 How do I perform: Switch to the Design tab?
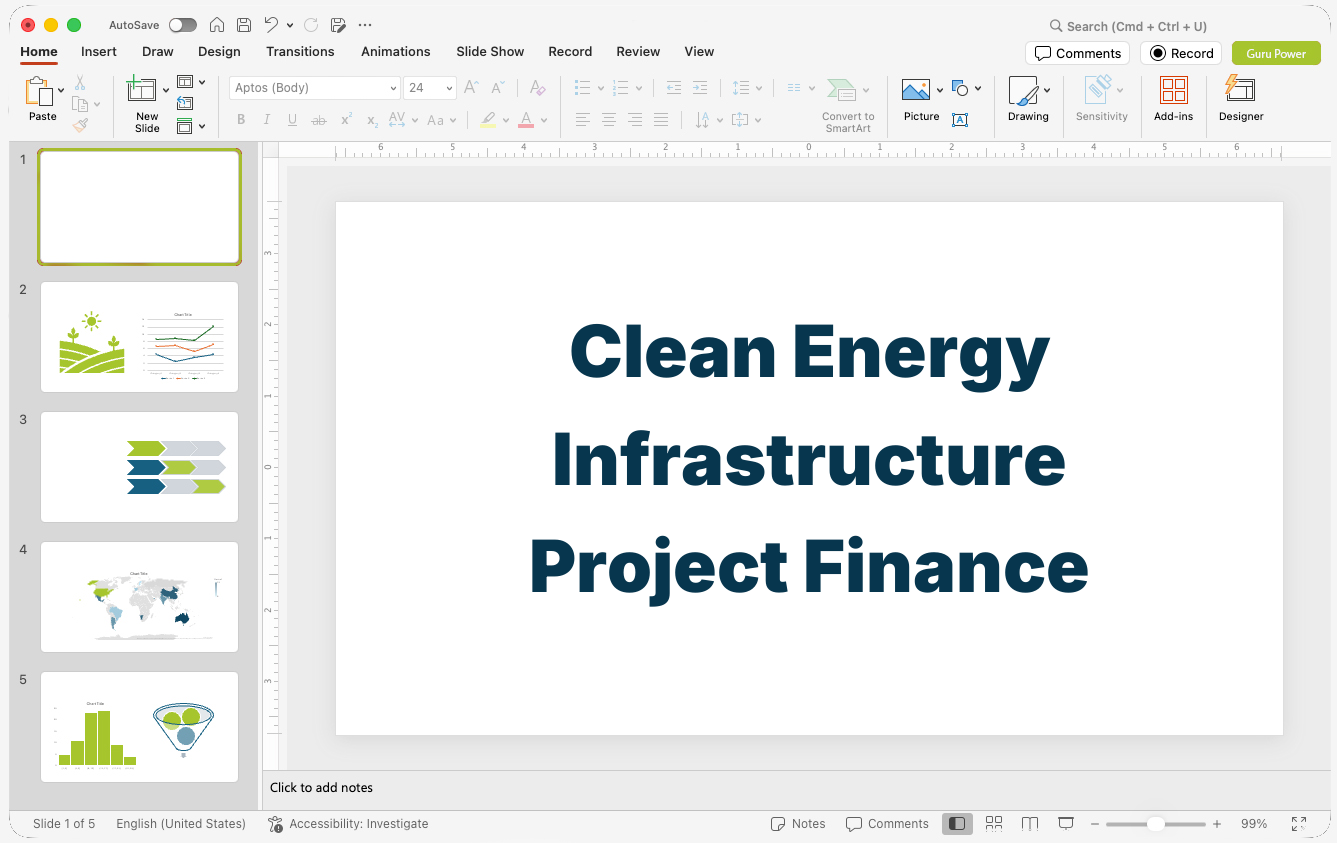[219, 51]
